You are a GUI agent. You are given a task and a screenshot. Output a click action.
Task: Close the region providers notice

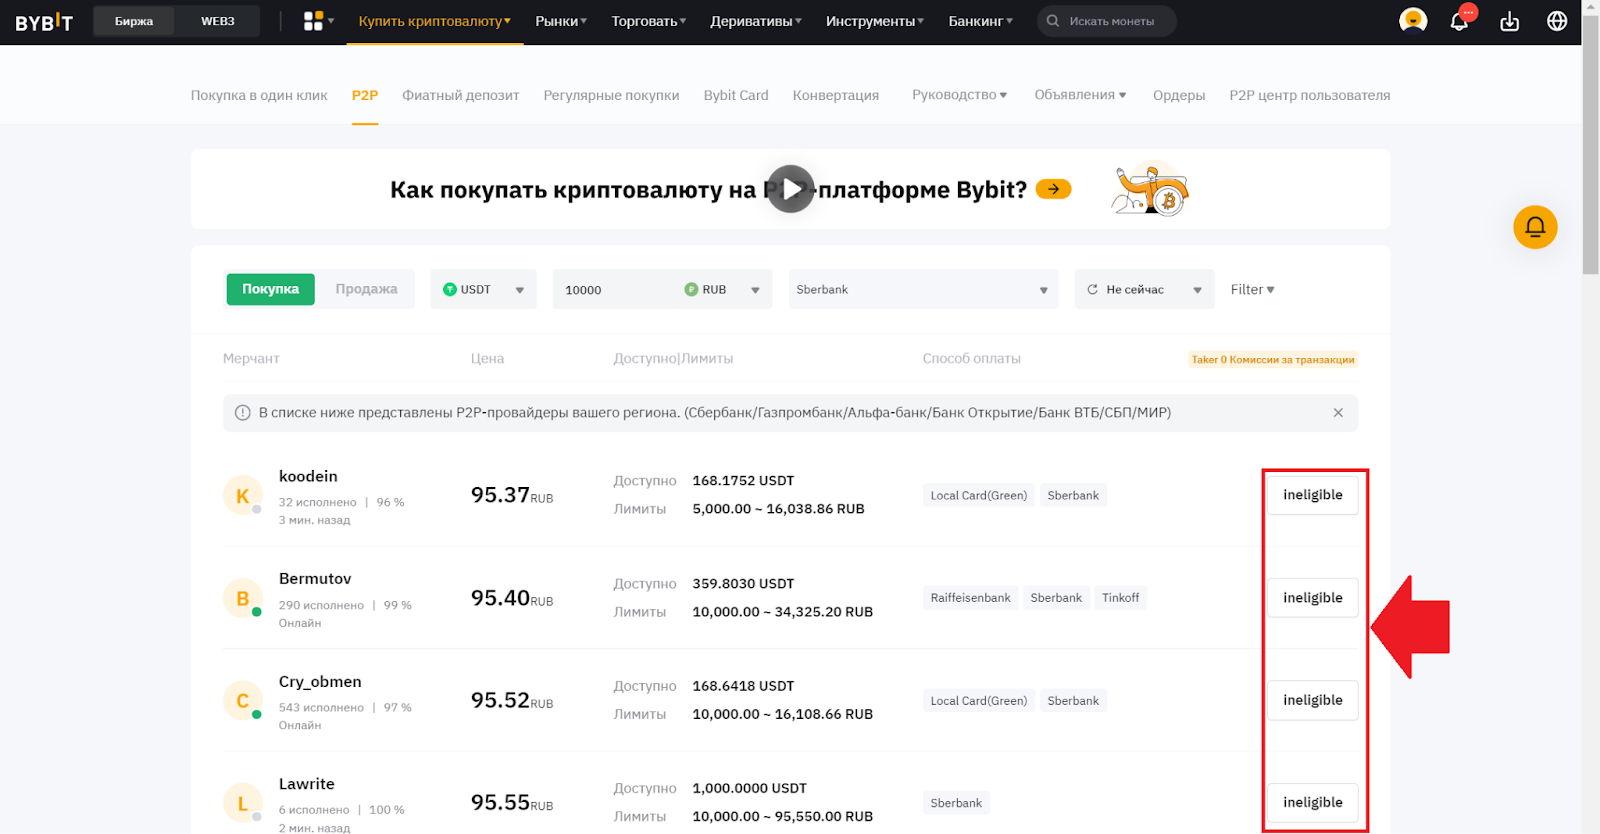1338,413
